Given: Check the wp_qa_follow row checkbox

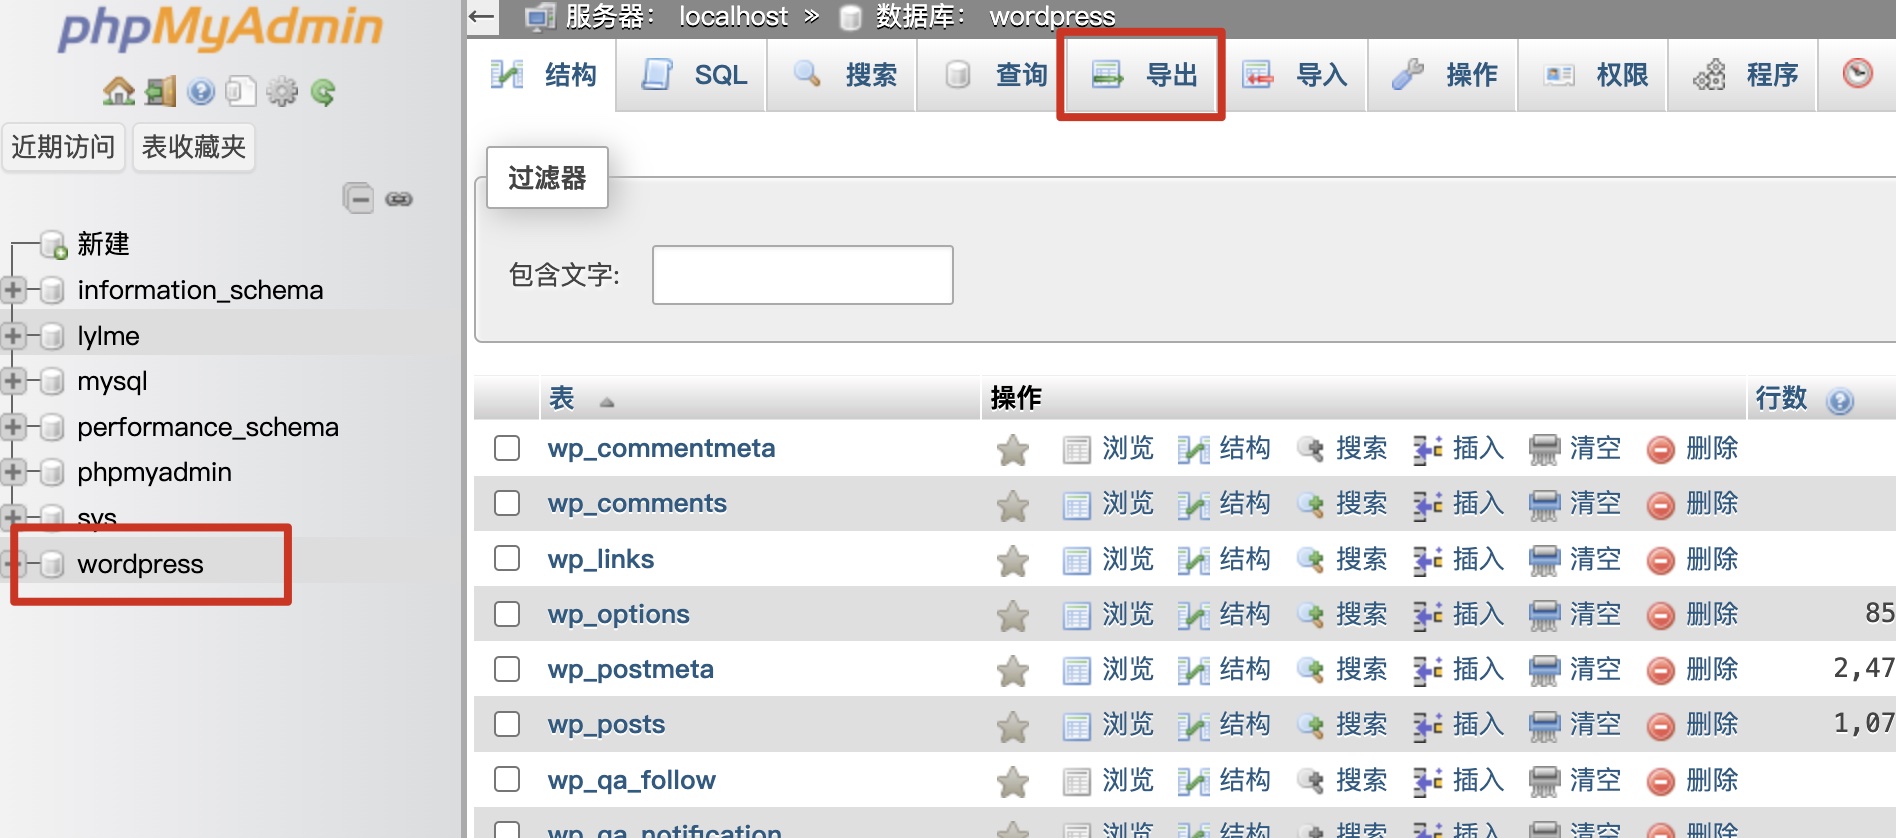Looking at the screenshot, I should pyautogui.click(x=507, y=778).
